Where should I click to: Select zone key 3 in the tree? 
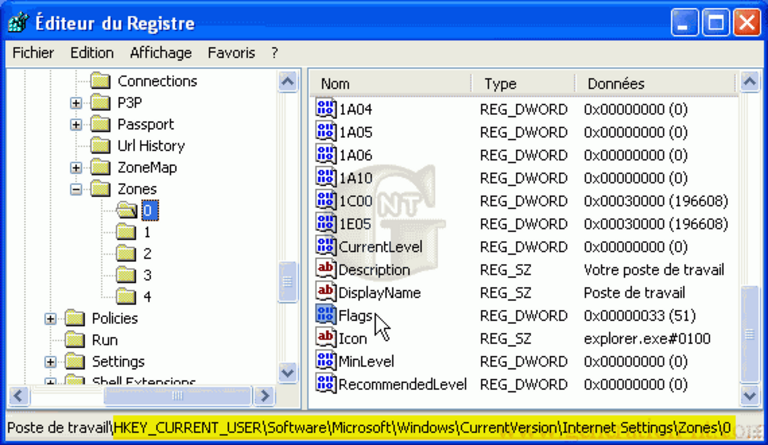[x=147, y=275]
